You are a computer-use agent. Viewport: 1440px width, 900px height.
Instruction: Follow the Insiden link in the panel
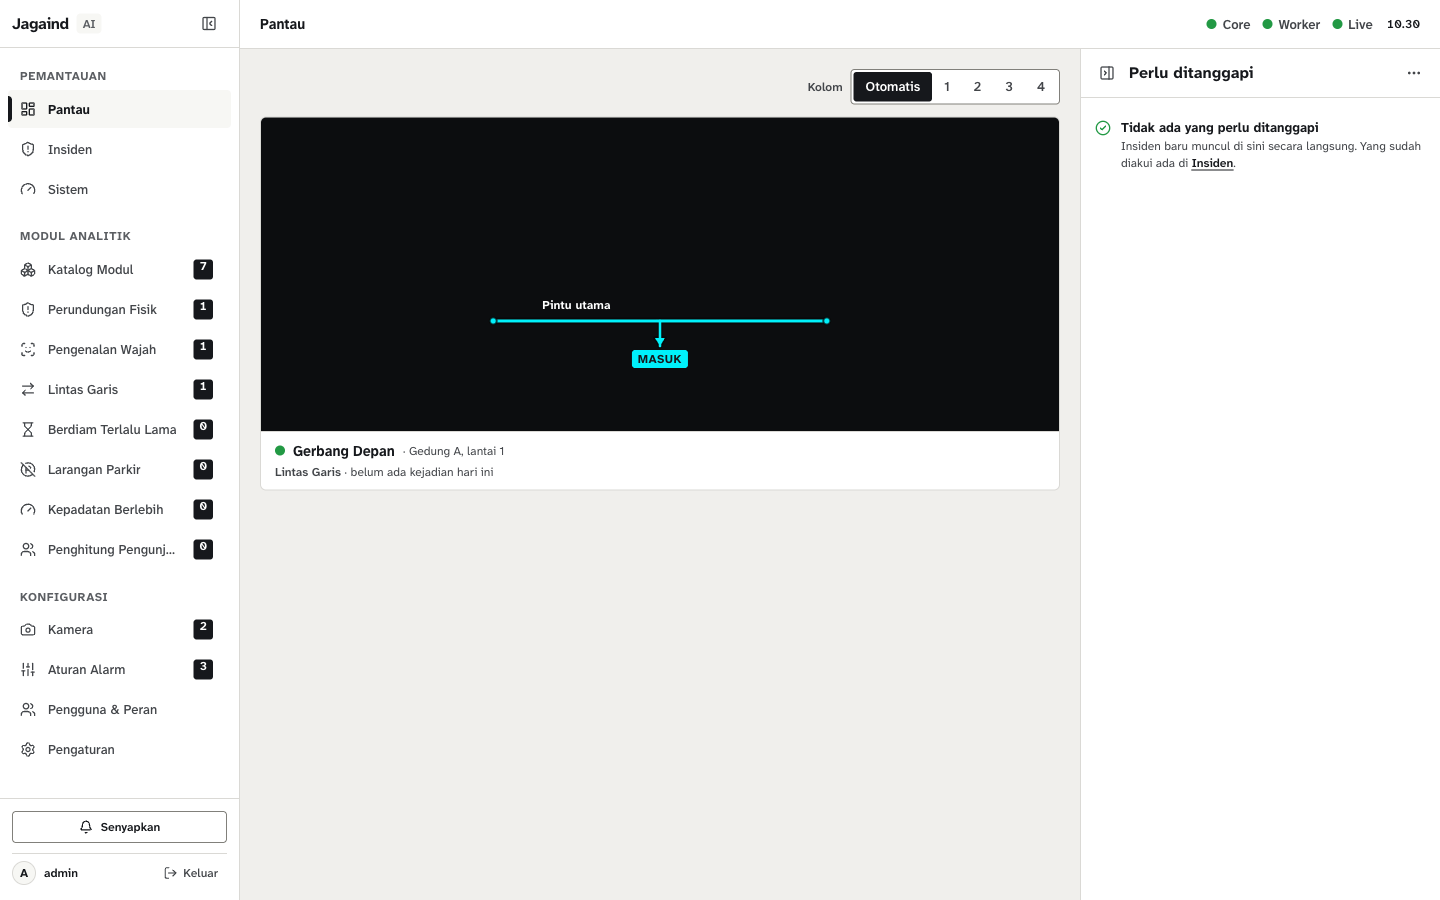click(x=1212, y=163)
